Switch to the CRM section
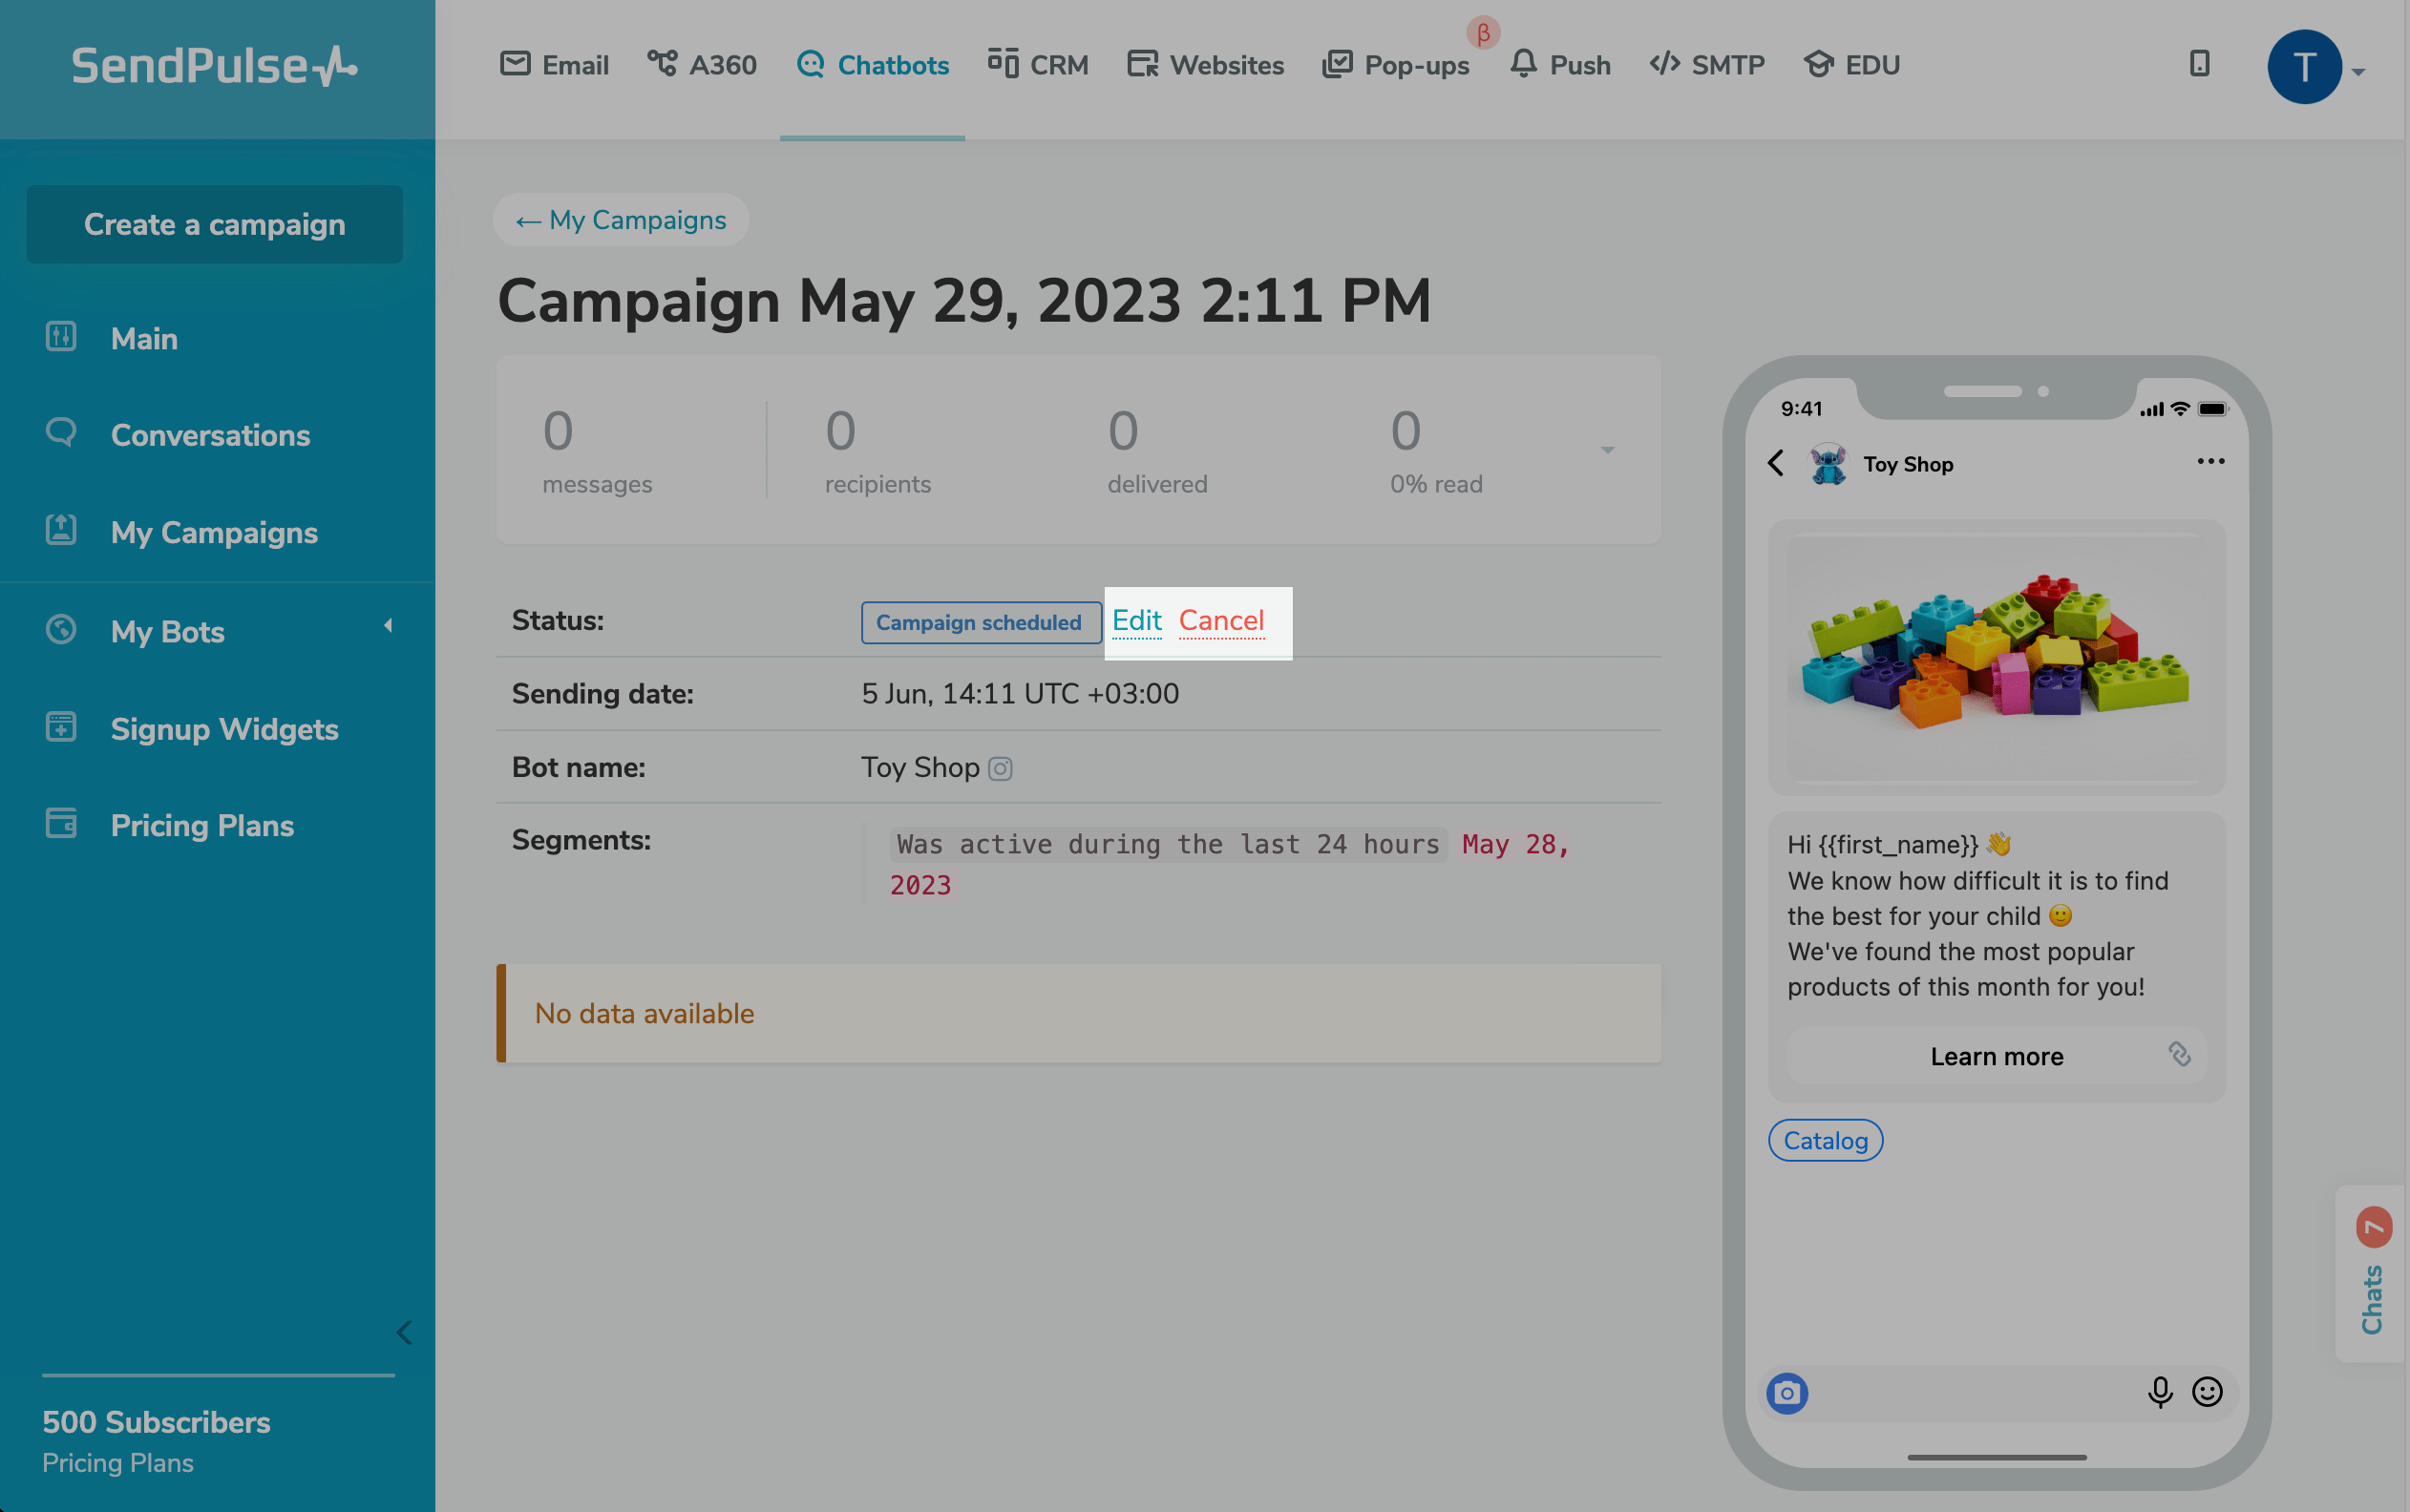2410x1512 pixels. [x=1038, y=65]
